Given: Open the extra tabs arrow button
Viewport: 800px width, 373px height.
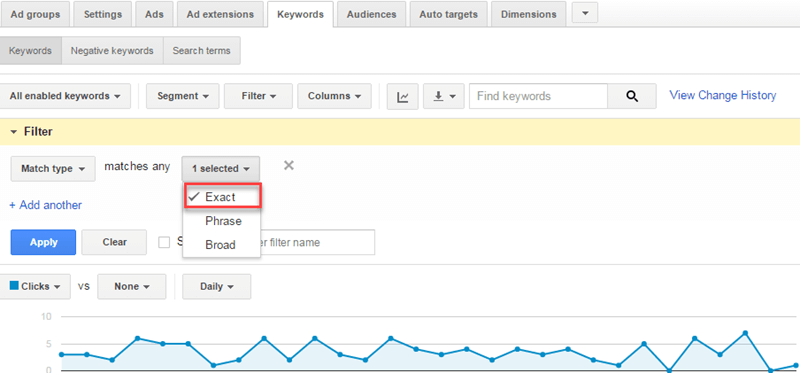Looking at the screenshot, I should tap(585, 13).
